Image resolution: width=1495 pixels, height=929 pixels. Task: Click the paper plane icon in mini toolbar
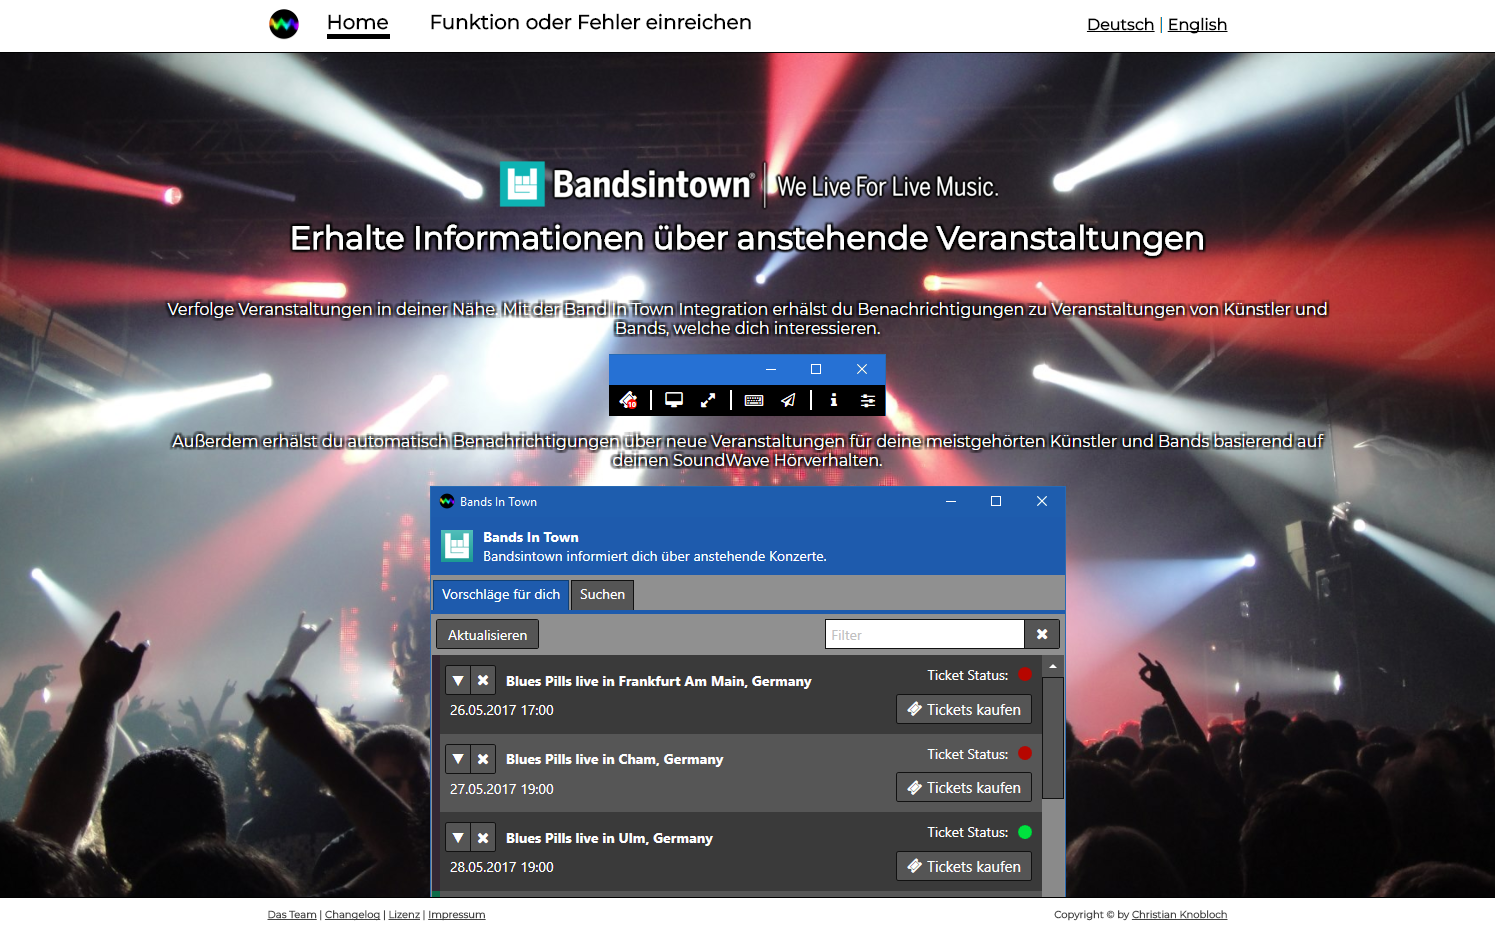[788, 400]
